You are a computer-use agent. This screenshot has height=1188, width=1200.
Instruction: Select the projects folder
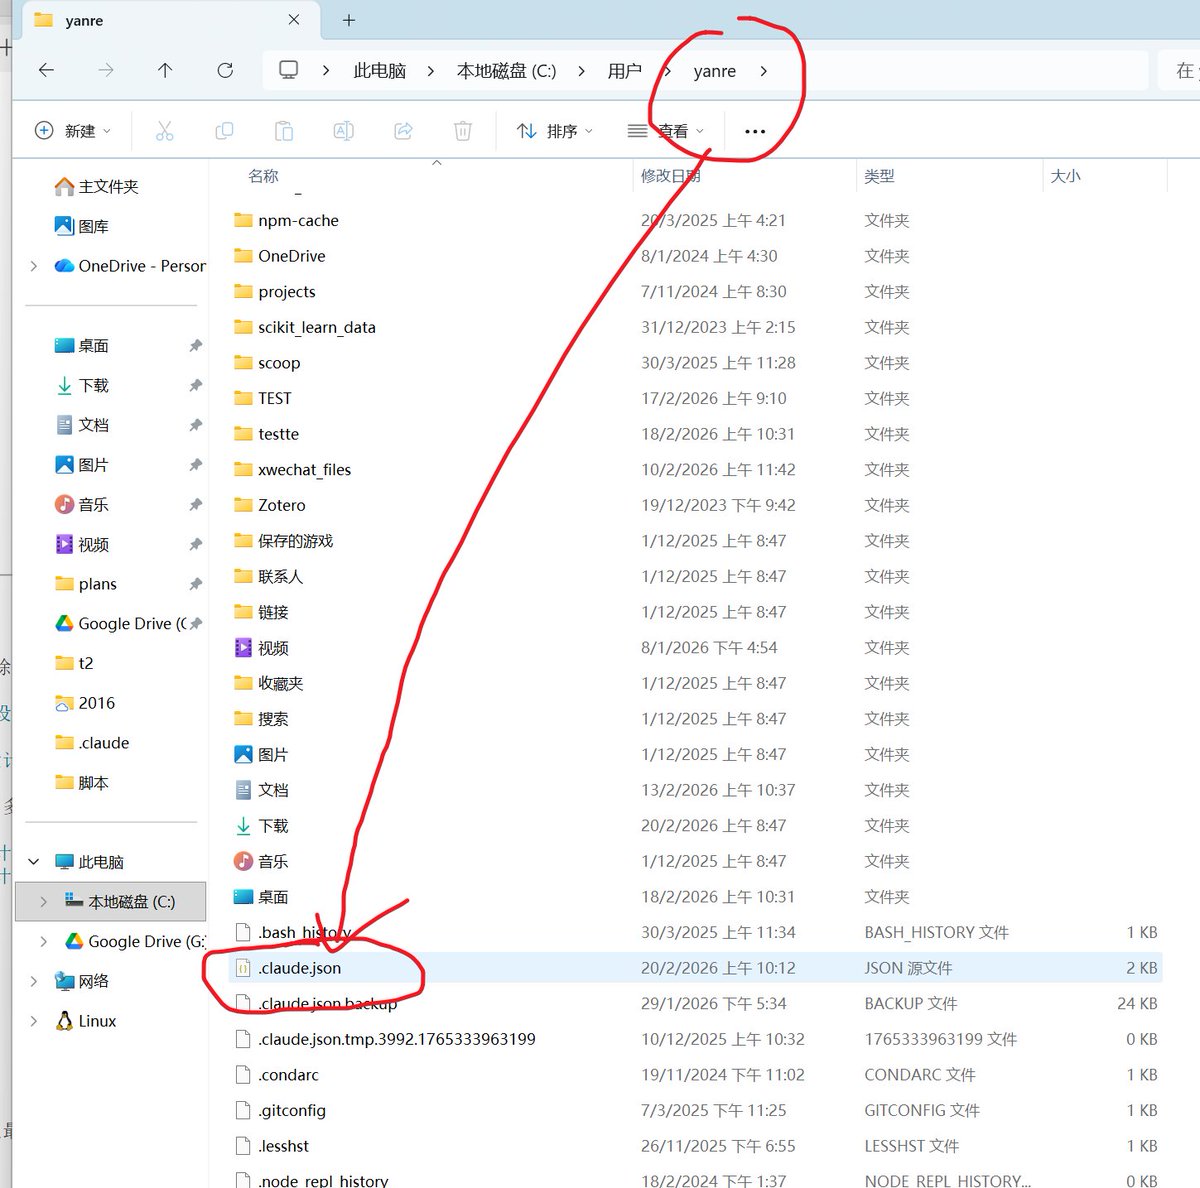(x=275, y=292)
